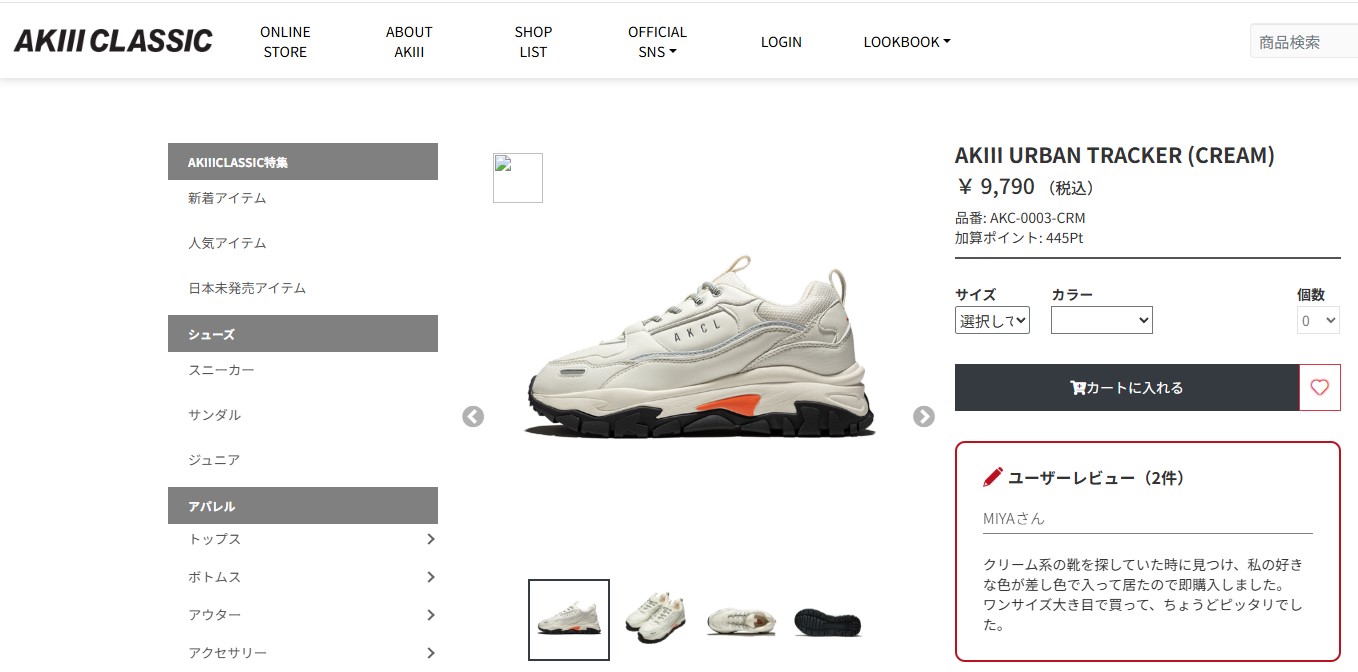Focus the 商品検索 search field
This screenshot has width=1358, height=672.
click(1304, 42)
